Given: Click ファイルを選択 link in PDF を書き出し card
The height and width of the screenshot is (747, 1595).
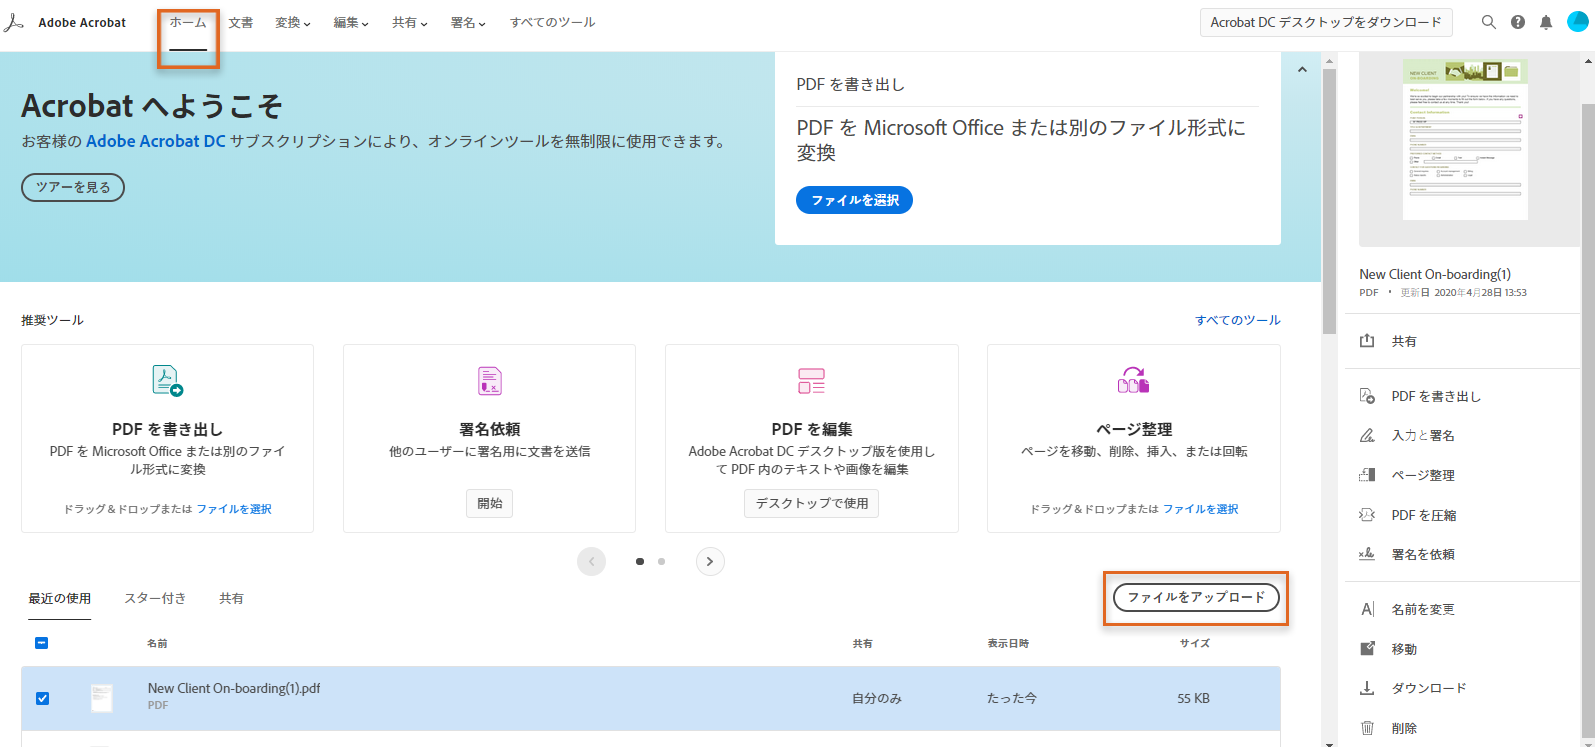Looking at the screenshot, I should [x=234, y=509].
